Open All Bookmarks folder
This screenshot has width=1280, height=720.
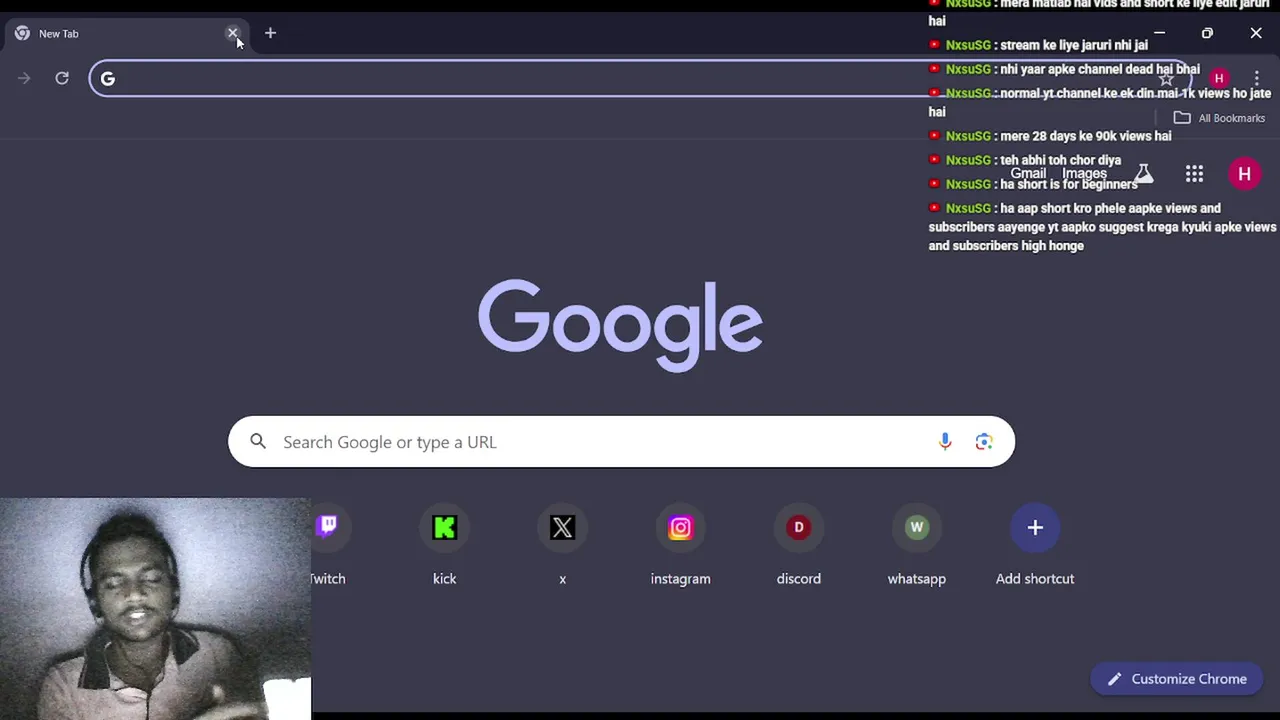tap(1220, 118)
